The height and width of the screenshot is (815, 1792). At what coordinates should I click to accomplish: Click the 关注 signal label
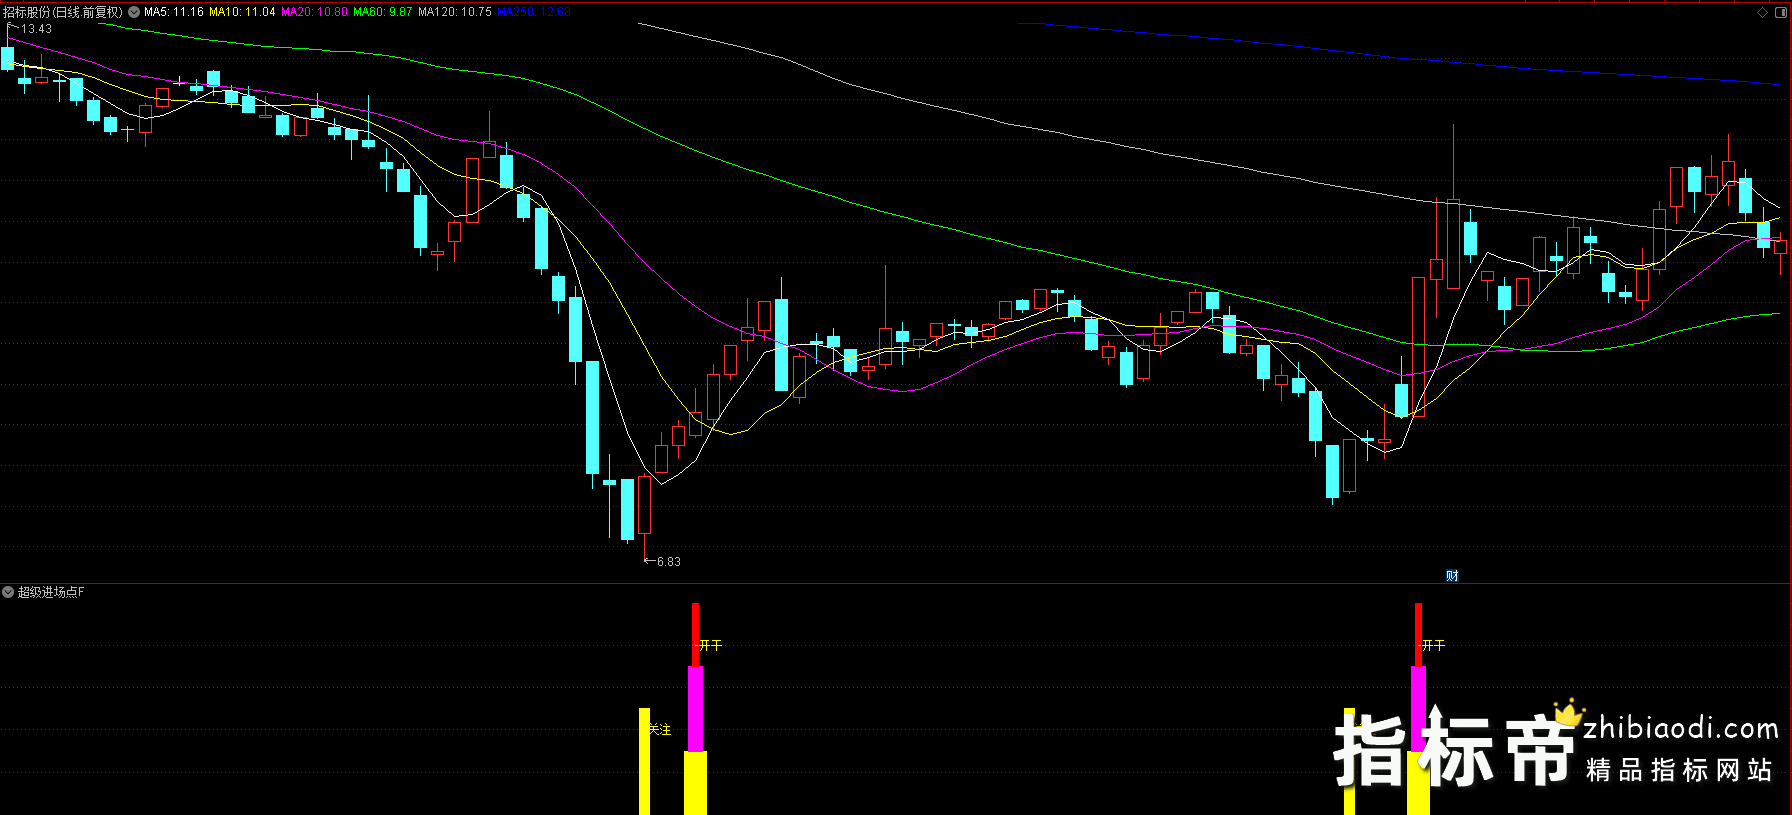[x=660, y=730]
